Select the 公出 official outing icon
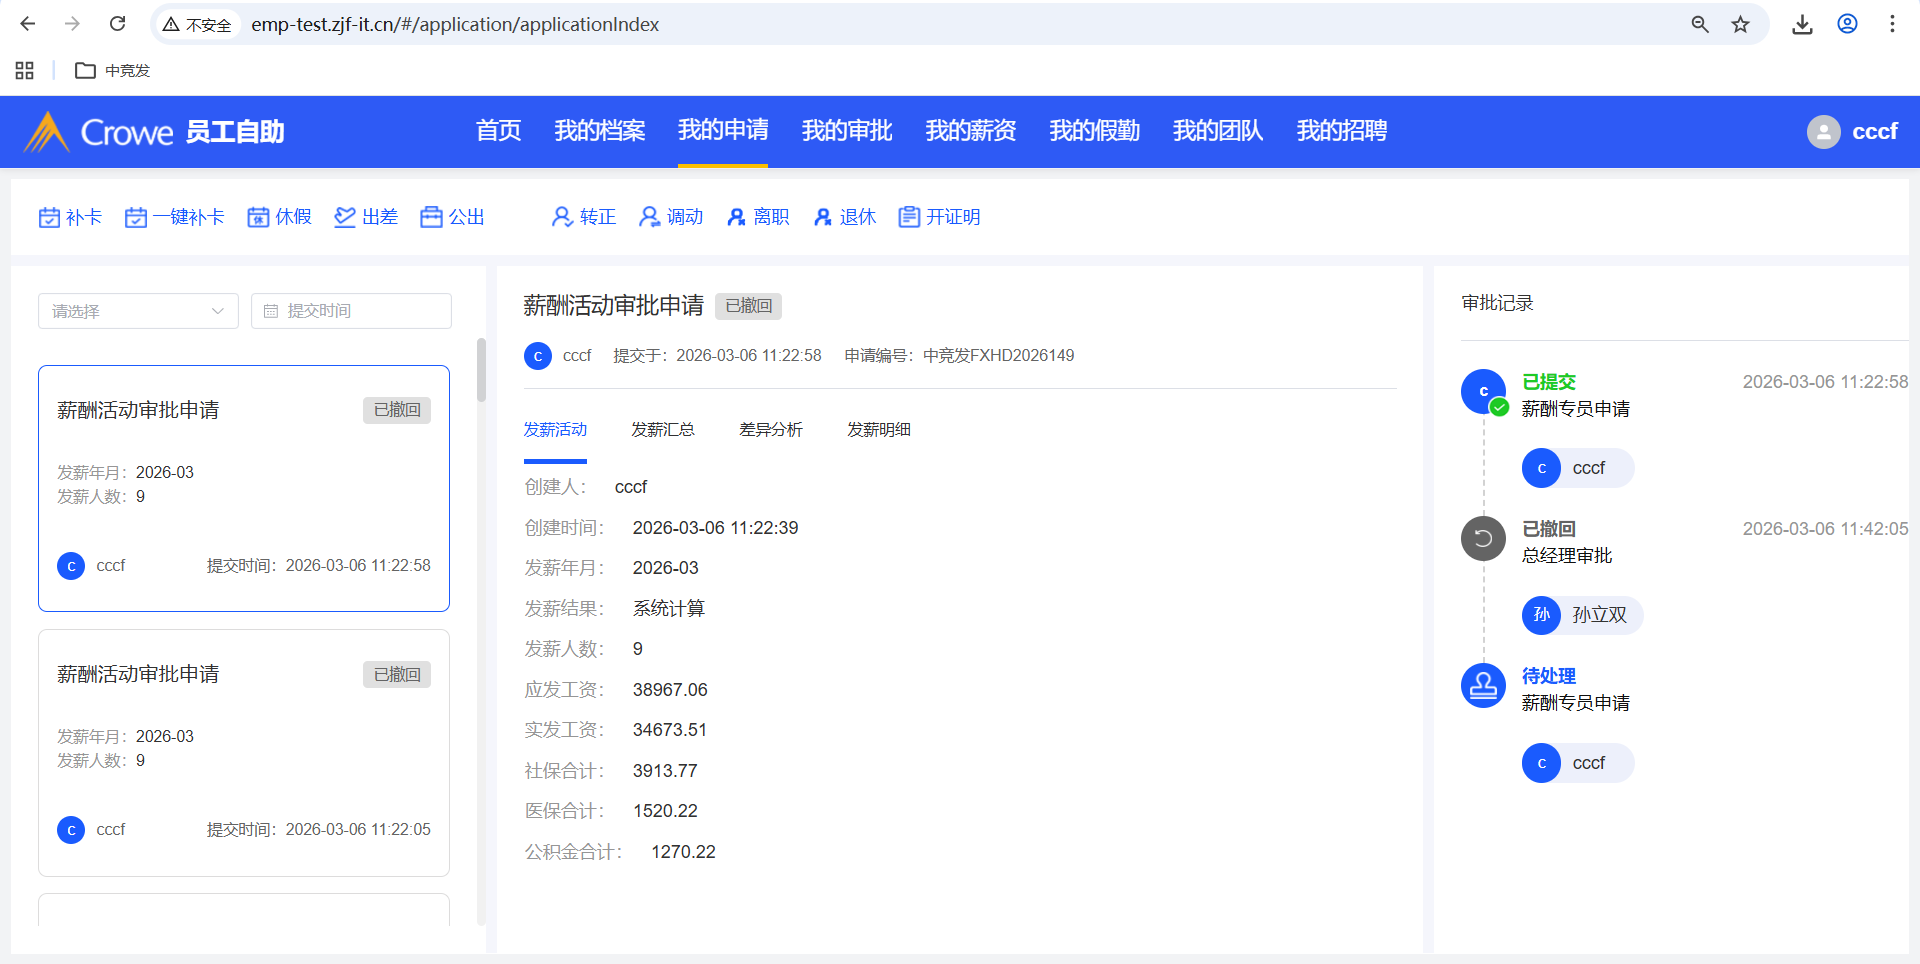This screenshot has height=964, width=1920. [x=431, y=217]
